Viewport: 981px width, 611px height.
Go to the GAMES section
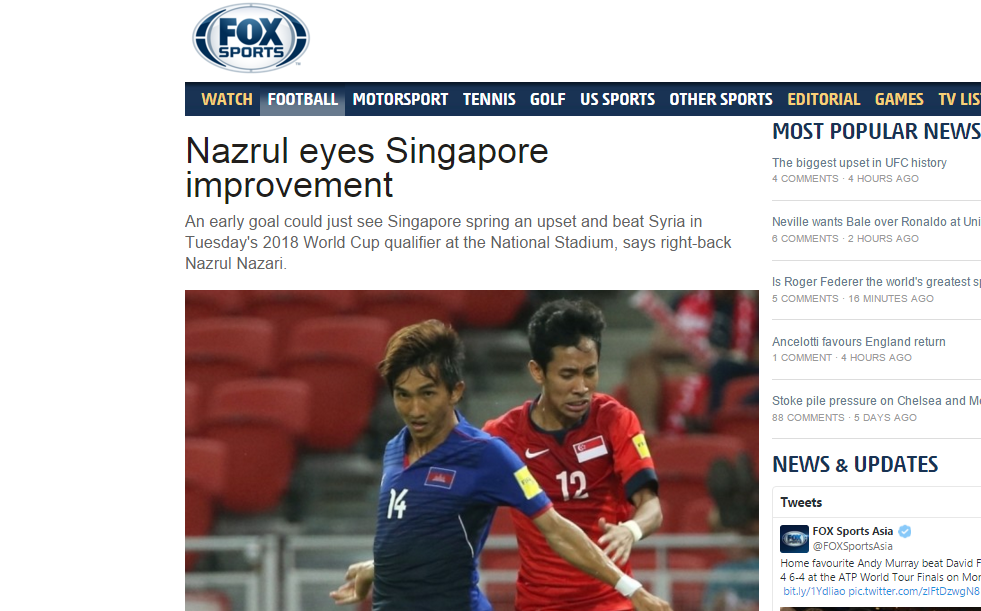899,99
